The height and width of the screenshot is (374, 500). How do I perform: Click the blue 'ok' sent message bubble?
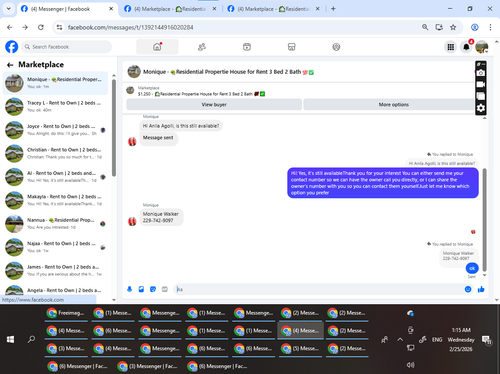[x=472, y=268]
